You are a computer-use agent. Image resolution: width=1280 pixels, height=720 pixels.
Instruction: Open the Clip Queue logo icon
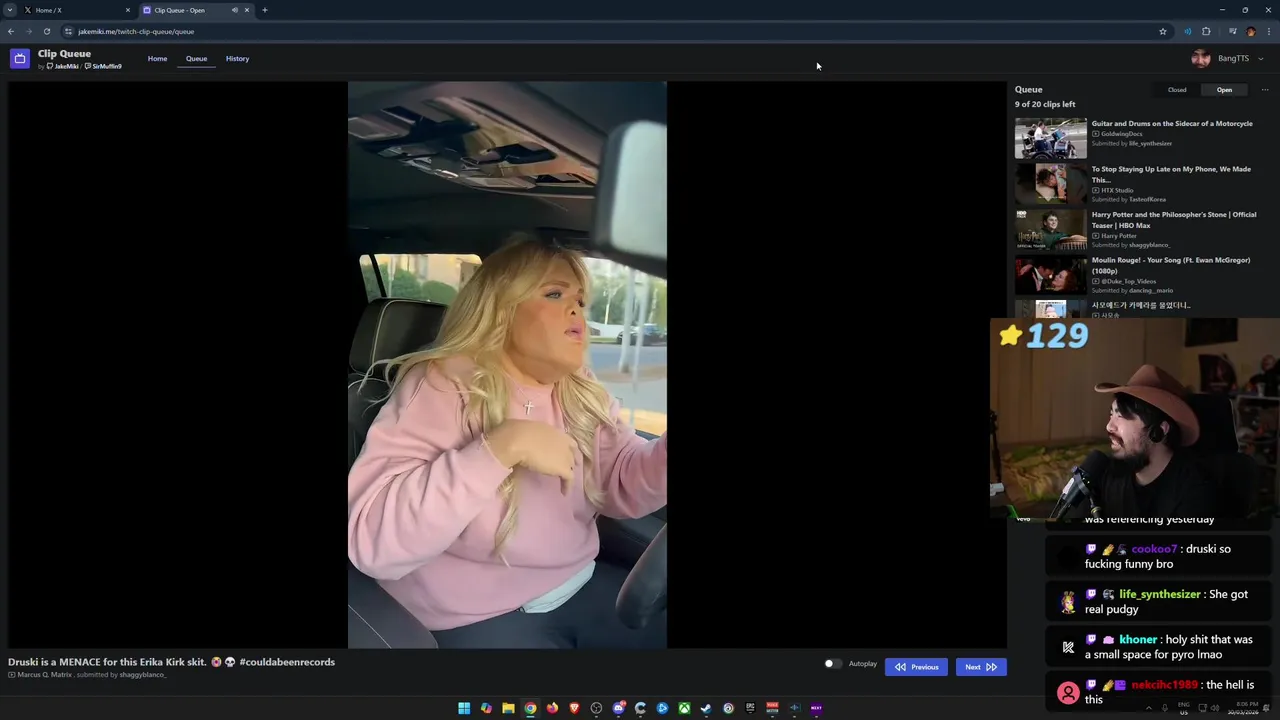(x=19, y=59)
